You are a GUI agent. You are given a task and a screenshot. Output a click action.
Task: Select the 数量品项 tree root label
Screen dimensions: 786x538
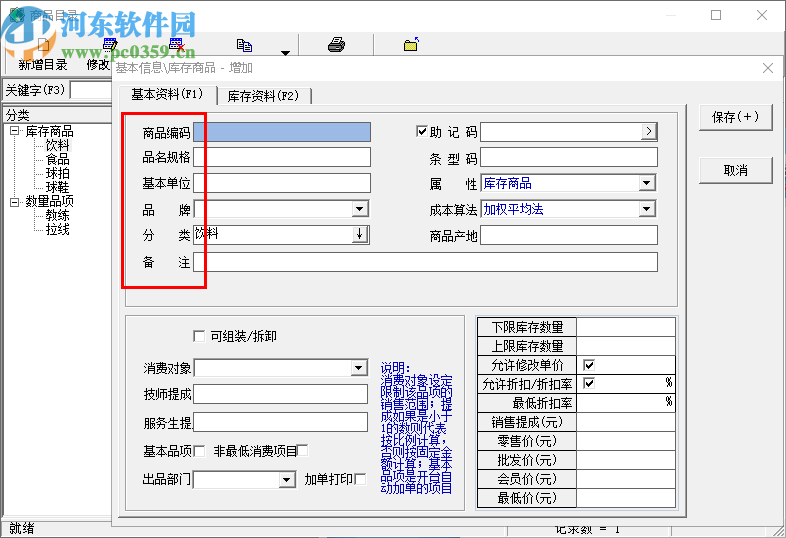(50, 202)
